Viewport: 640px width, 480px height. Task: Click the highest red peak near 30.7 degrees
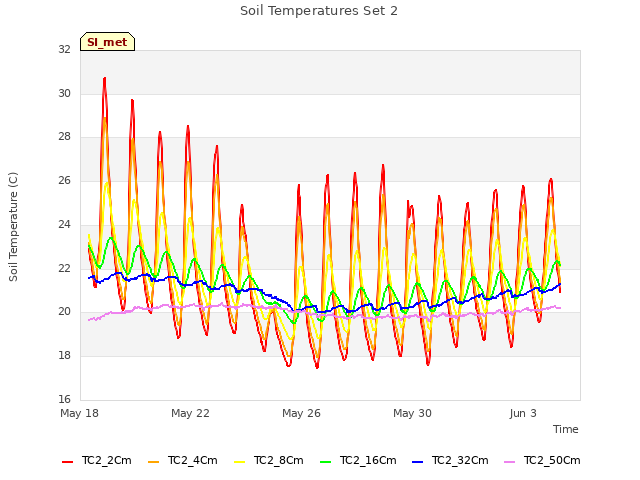pos(104,78)
